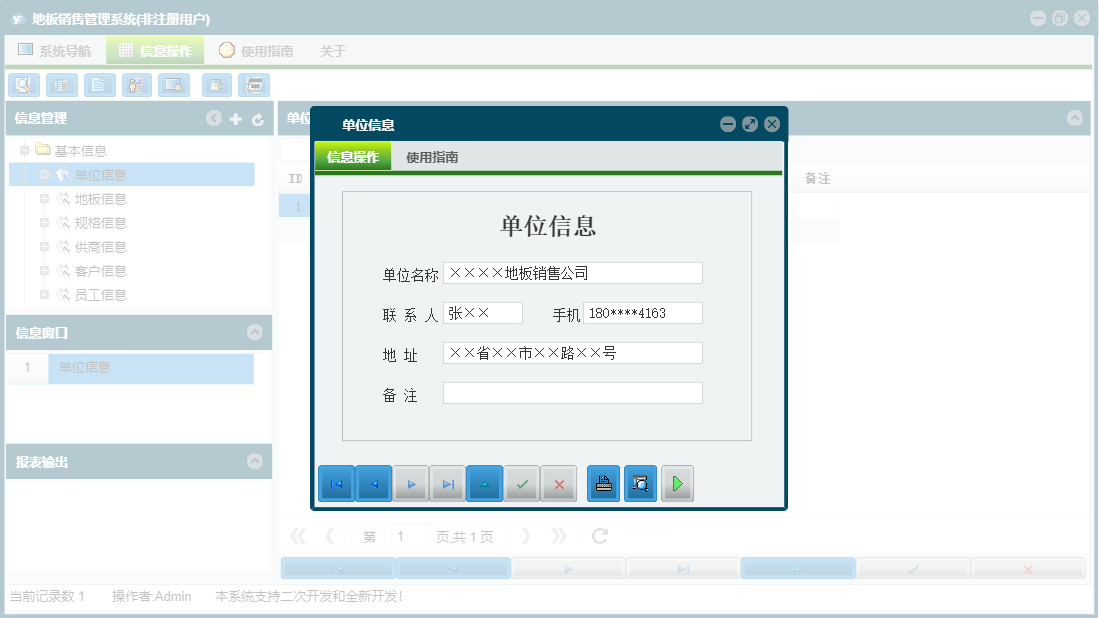Open print preview in the 单位信息 dialog
This screenshot has width=1099, height=618.
[640, 483]
